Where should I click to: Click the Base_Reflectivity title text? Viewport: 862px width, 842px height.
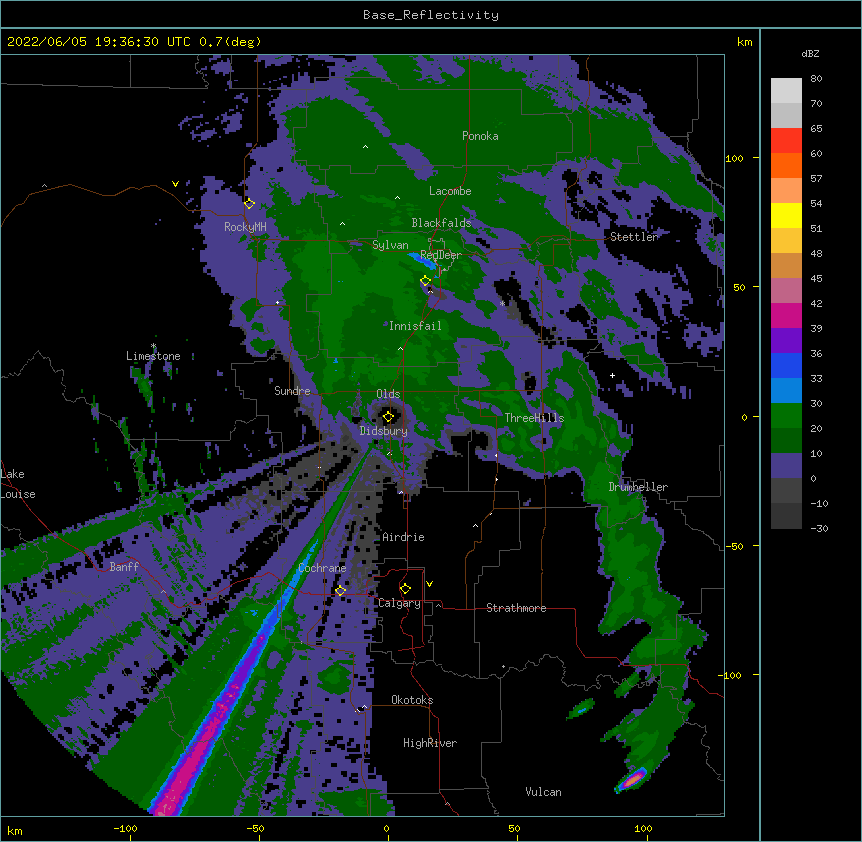tap(431, 15)
